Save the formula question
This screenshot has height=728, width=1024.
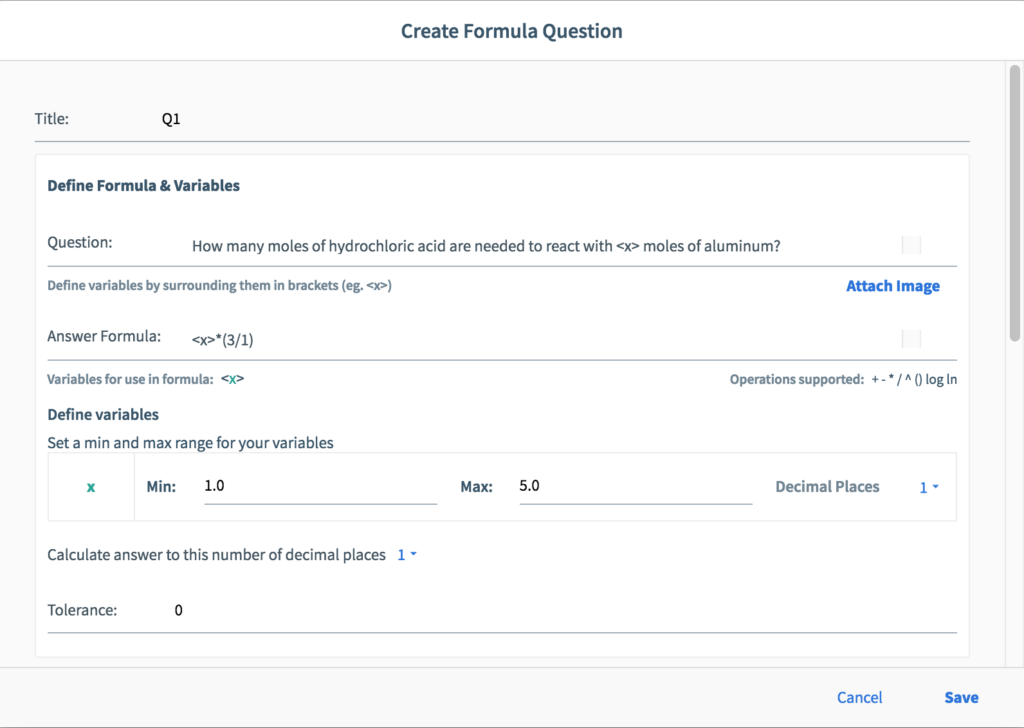(961, 697)
